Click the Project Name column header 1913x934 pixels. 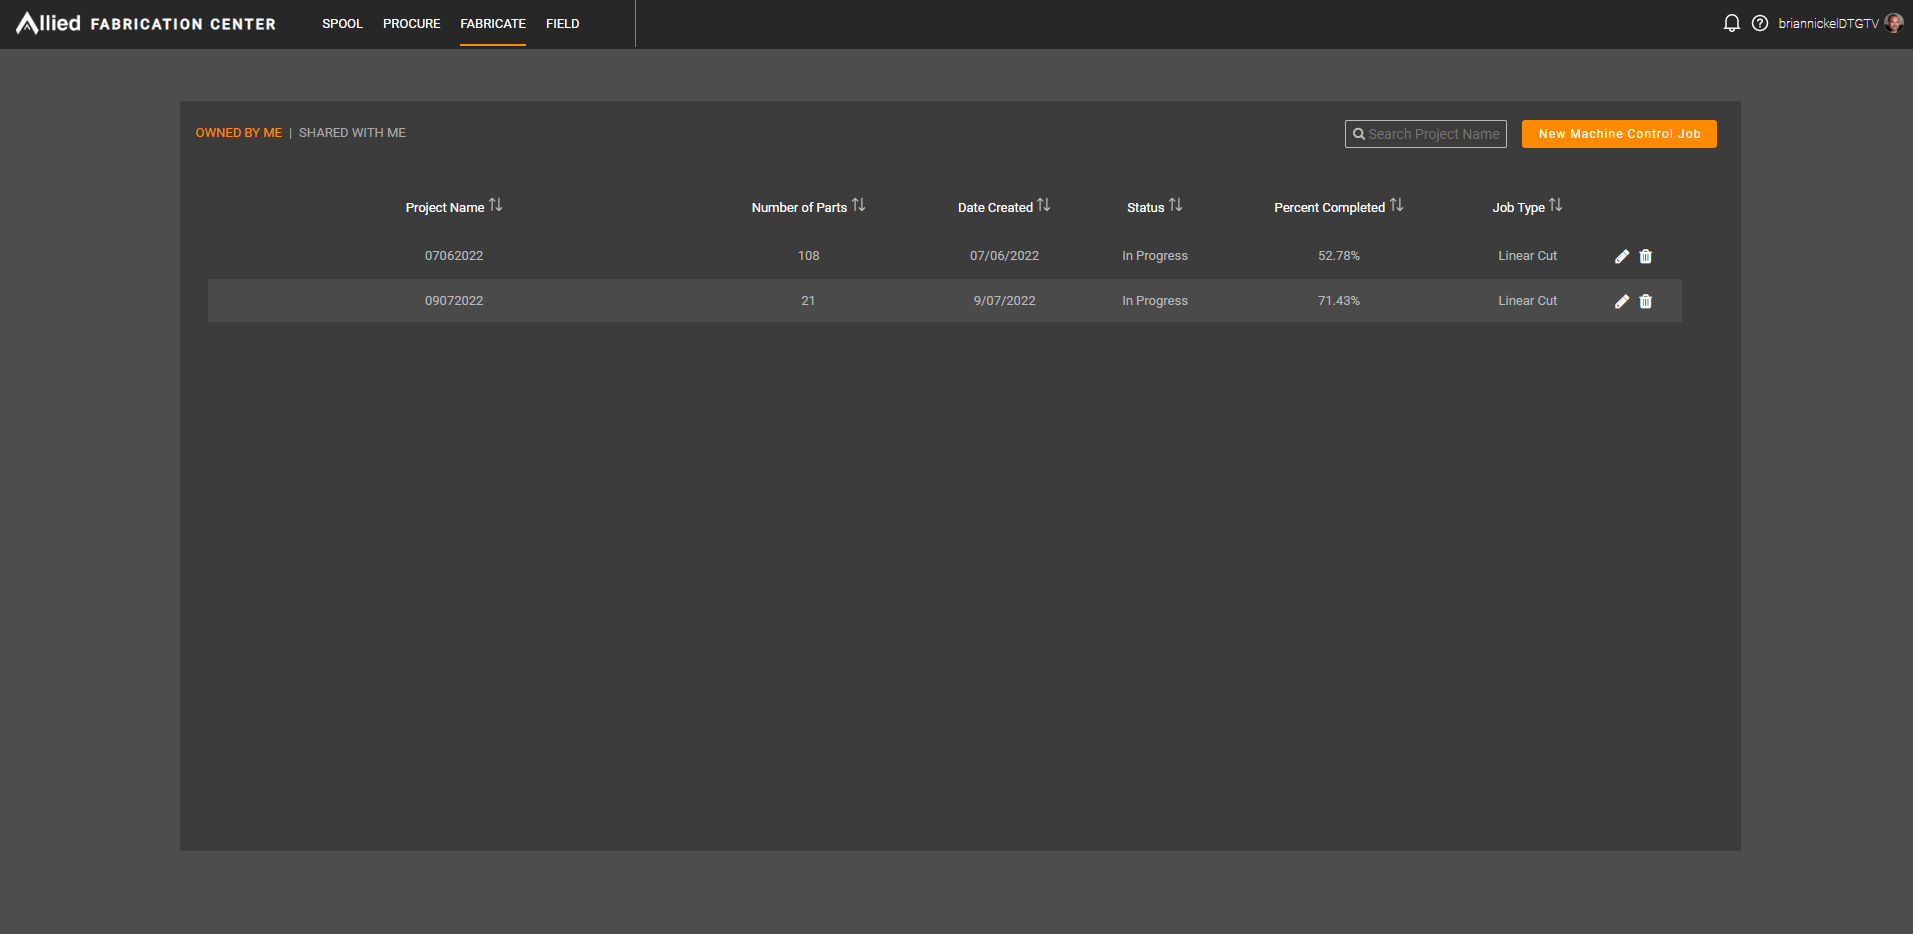(x=445, y=208)
